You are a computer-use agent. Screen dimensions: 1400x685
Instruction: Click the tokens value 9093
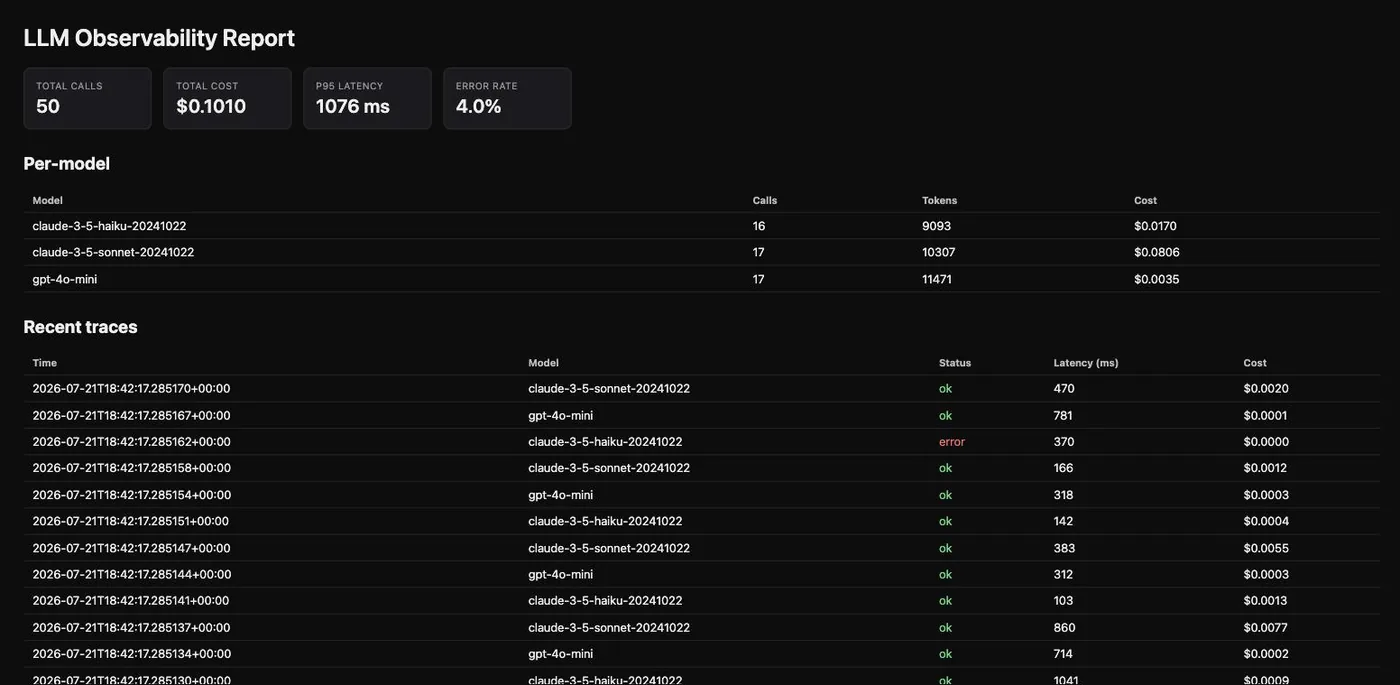(937, 226)
